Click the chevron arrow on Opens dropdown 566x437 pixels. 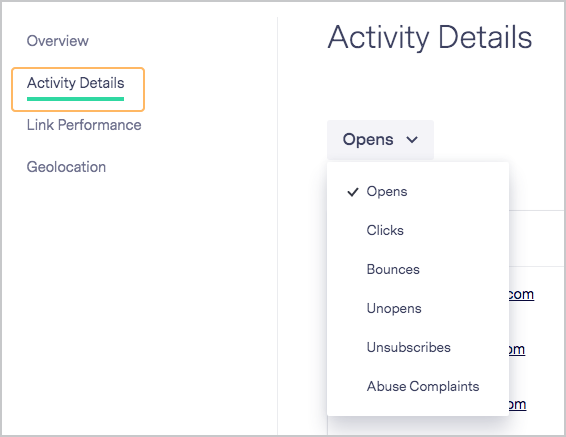click(x=412, y=140)
